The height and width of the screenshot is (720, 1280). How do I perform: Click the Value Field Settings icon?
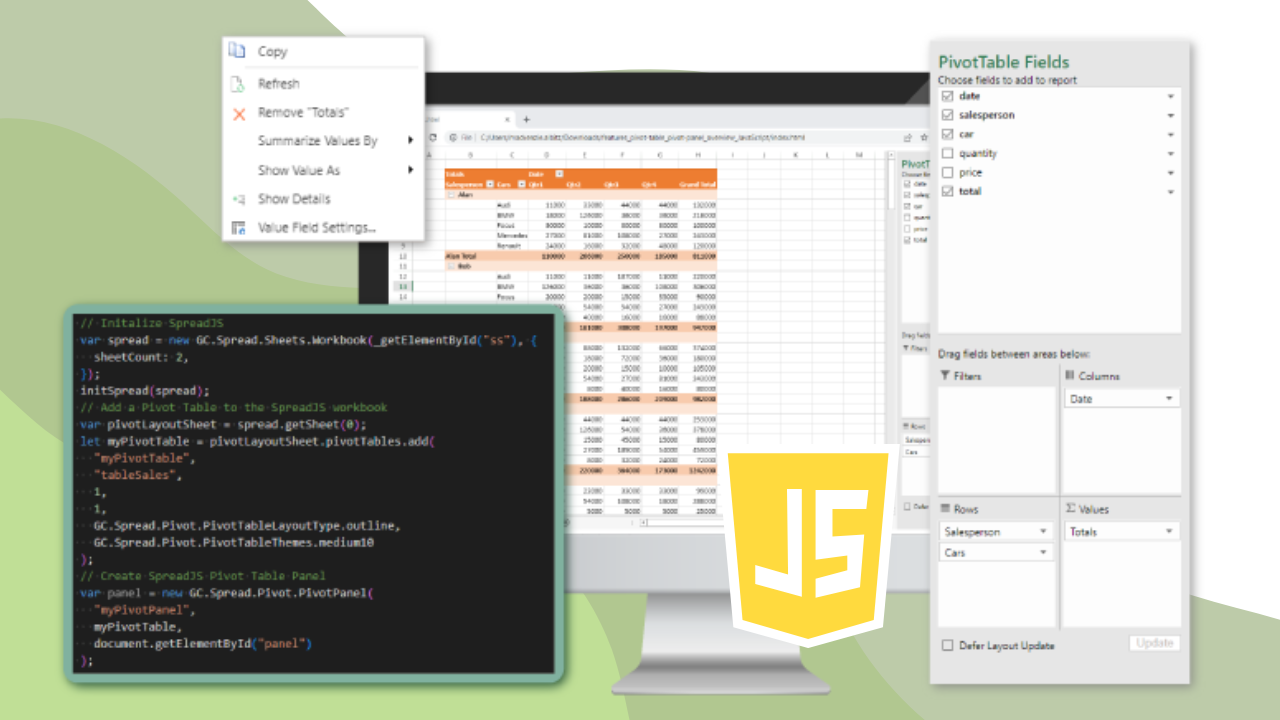(238, 228)
